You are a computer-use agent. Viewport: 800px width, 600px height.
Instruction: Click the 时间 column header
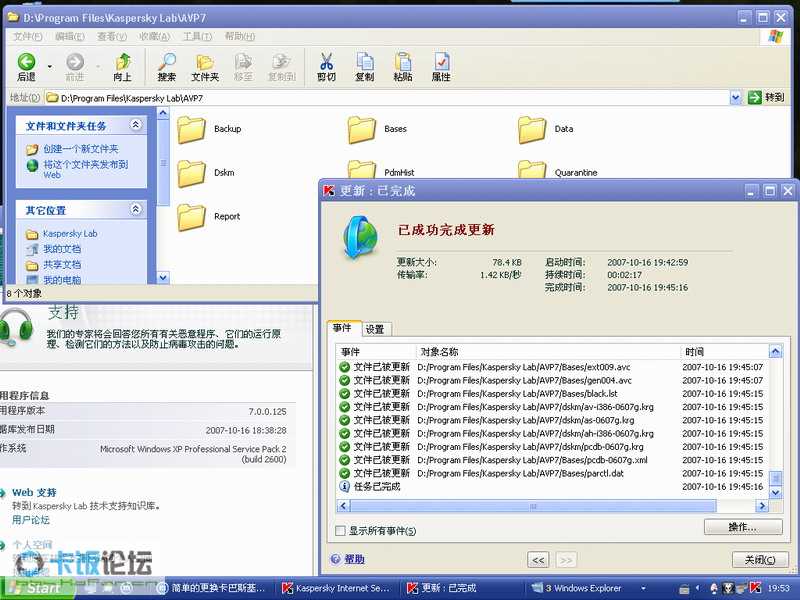(724, 352)
